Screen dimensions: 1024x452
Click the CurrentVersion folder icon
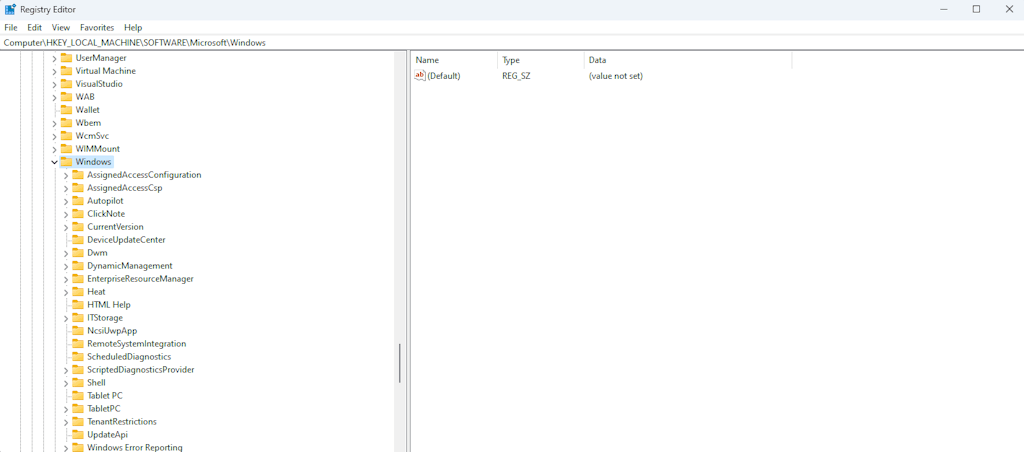pyautogui.click(x=78, y=227)
